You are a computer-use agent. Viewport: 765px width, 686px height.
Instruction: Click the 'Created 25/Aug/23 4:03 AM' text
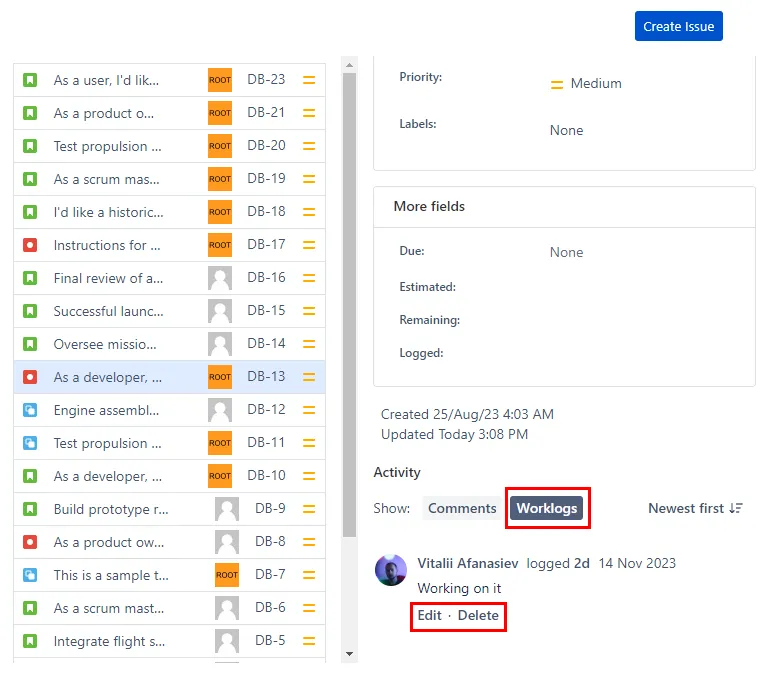click(x=467, y=414)
